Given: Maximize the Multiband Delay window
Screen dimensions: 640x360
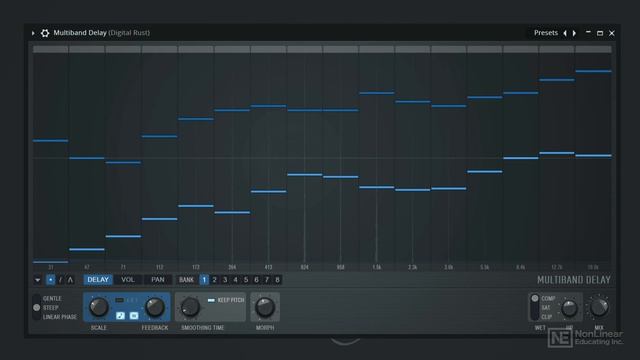Looking at the screenshot, I should 600,33.
